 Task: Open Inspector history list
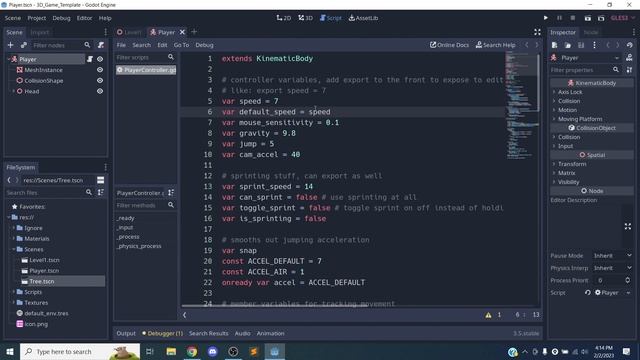[x=630, y=45]
